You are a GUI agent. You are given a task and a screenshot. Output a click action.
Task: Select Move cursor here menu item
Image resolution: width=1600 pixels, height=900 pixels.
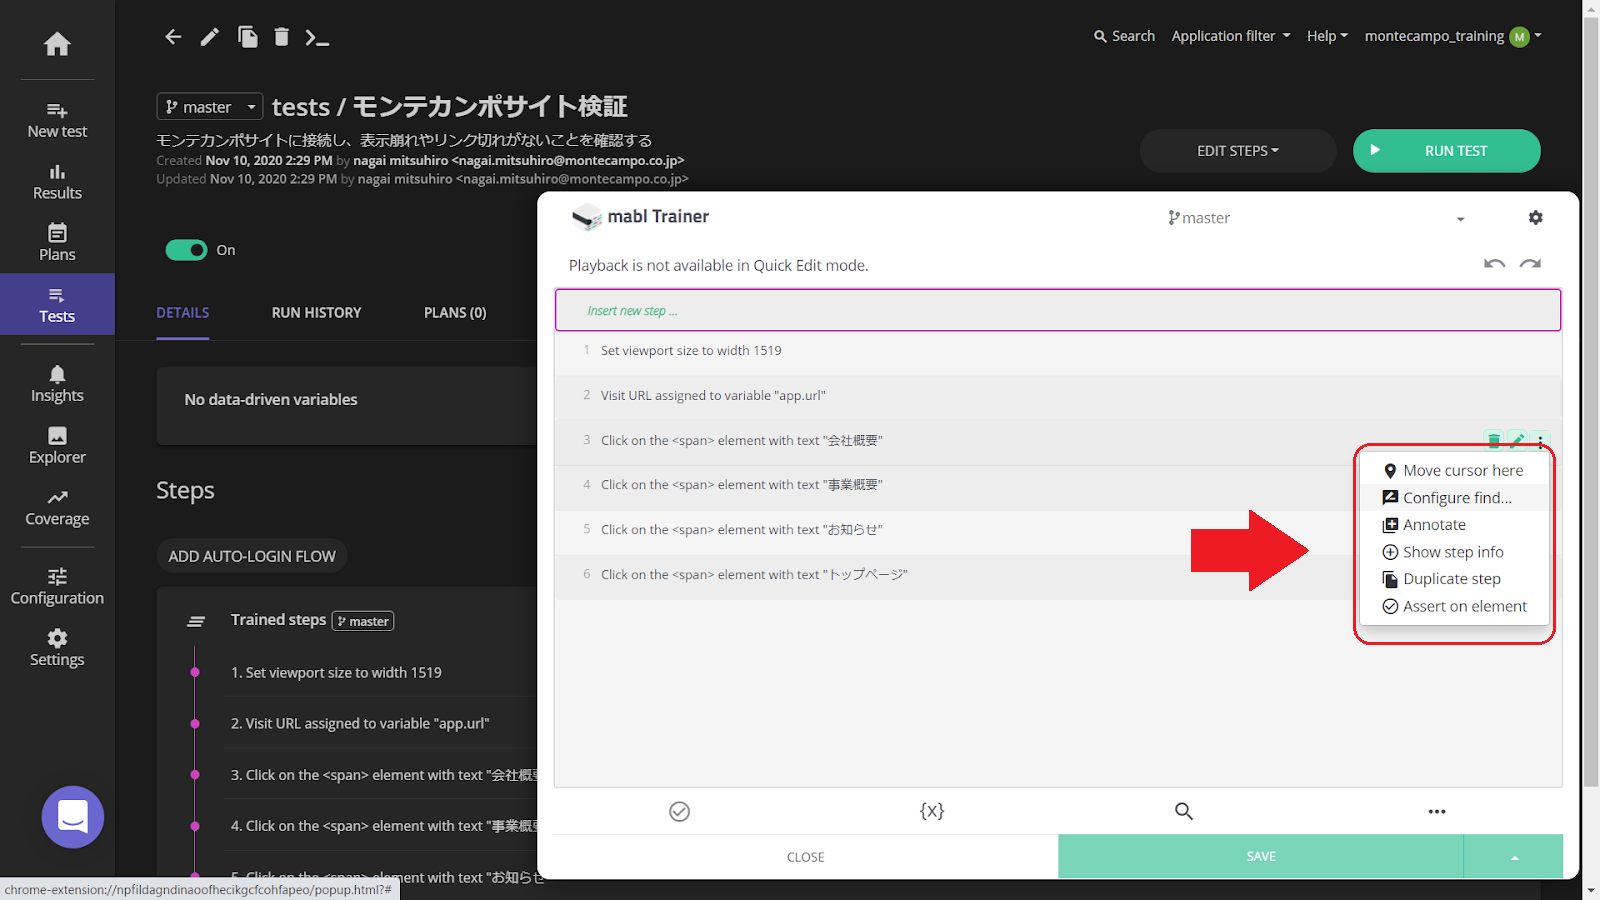pyautogui.click(x=1453, y=470)
